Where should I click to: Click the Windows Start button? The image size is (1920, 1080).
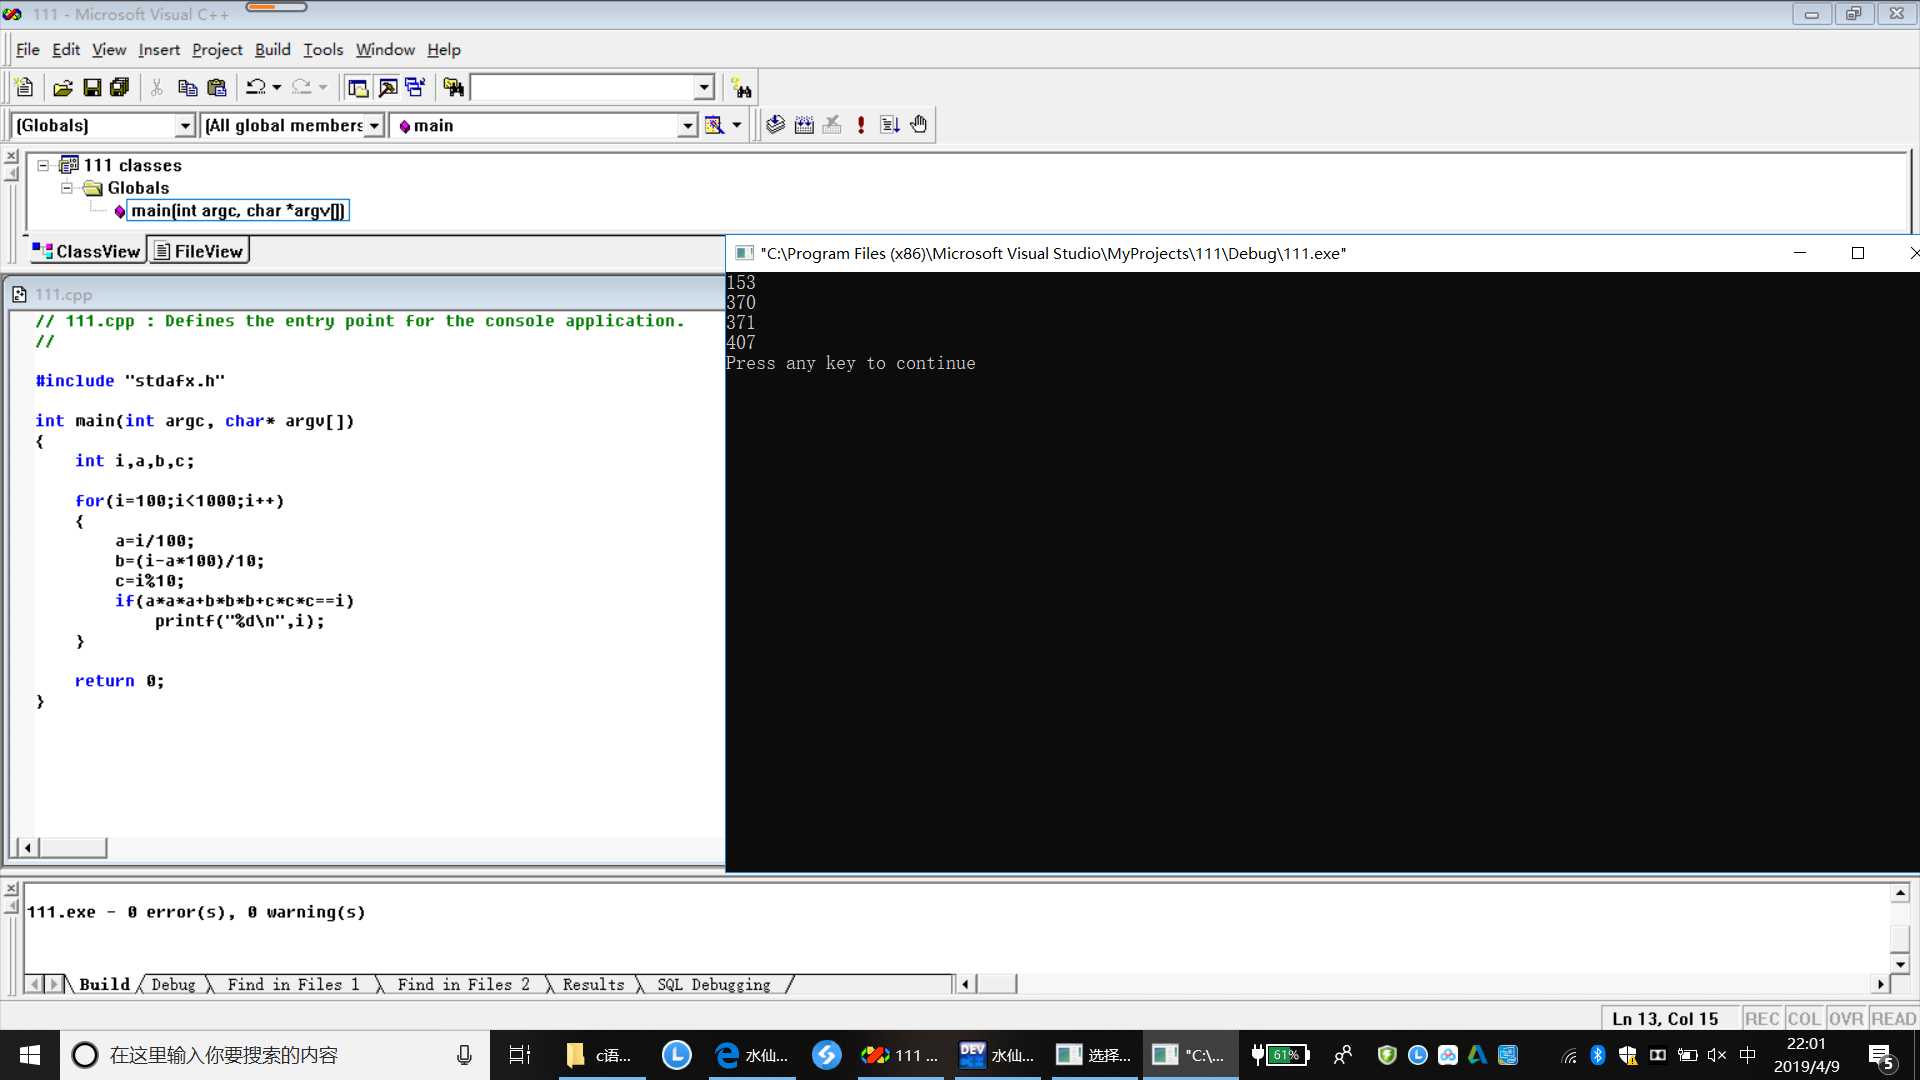pos(30,1055)
